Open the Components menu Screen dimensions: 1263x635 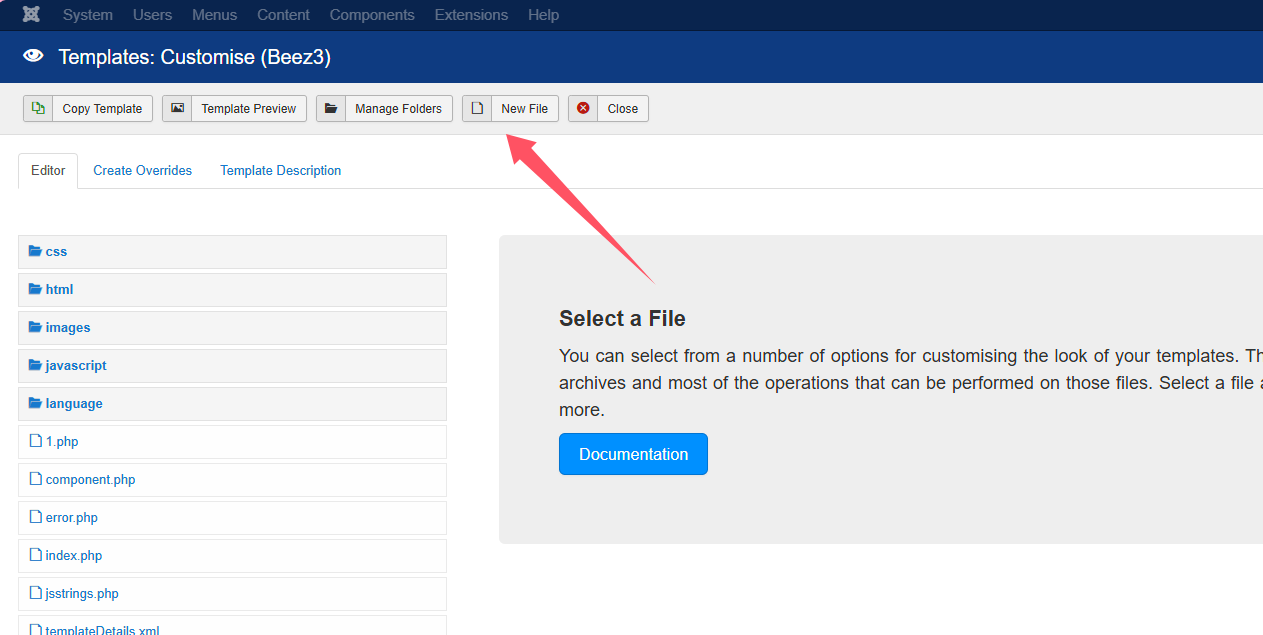pos(372,15)
